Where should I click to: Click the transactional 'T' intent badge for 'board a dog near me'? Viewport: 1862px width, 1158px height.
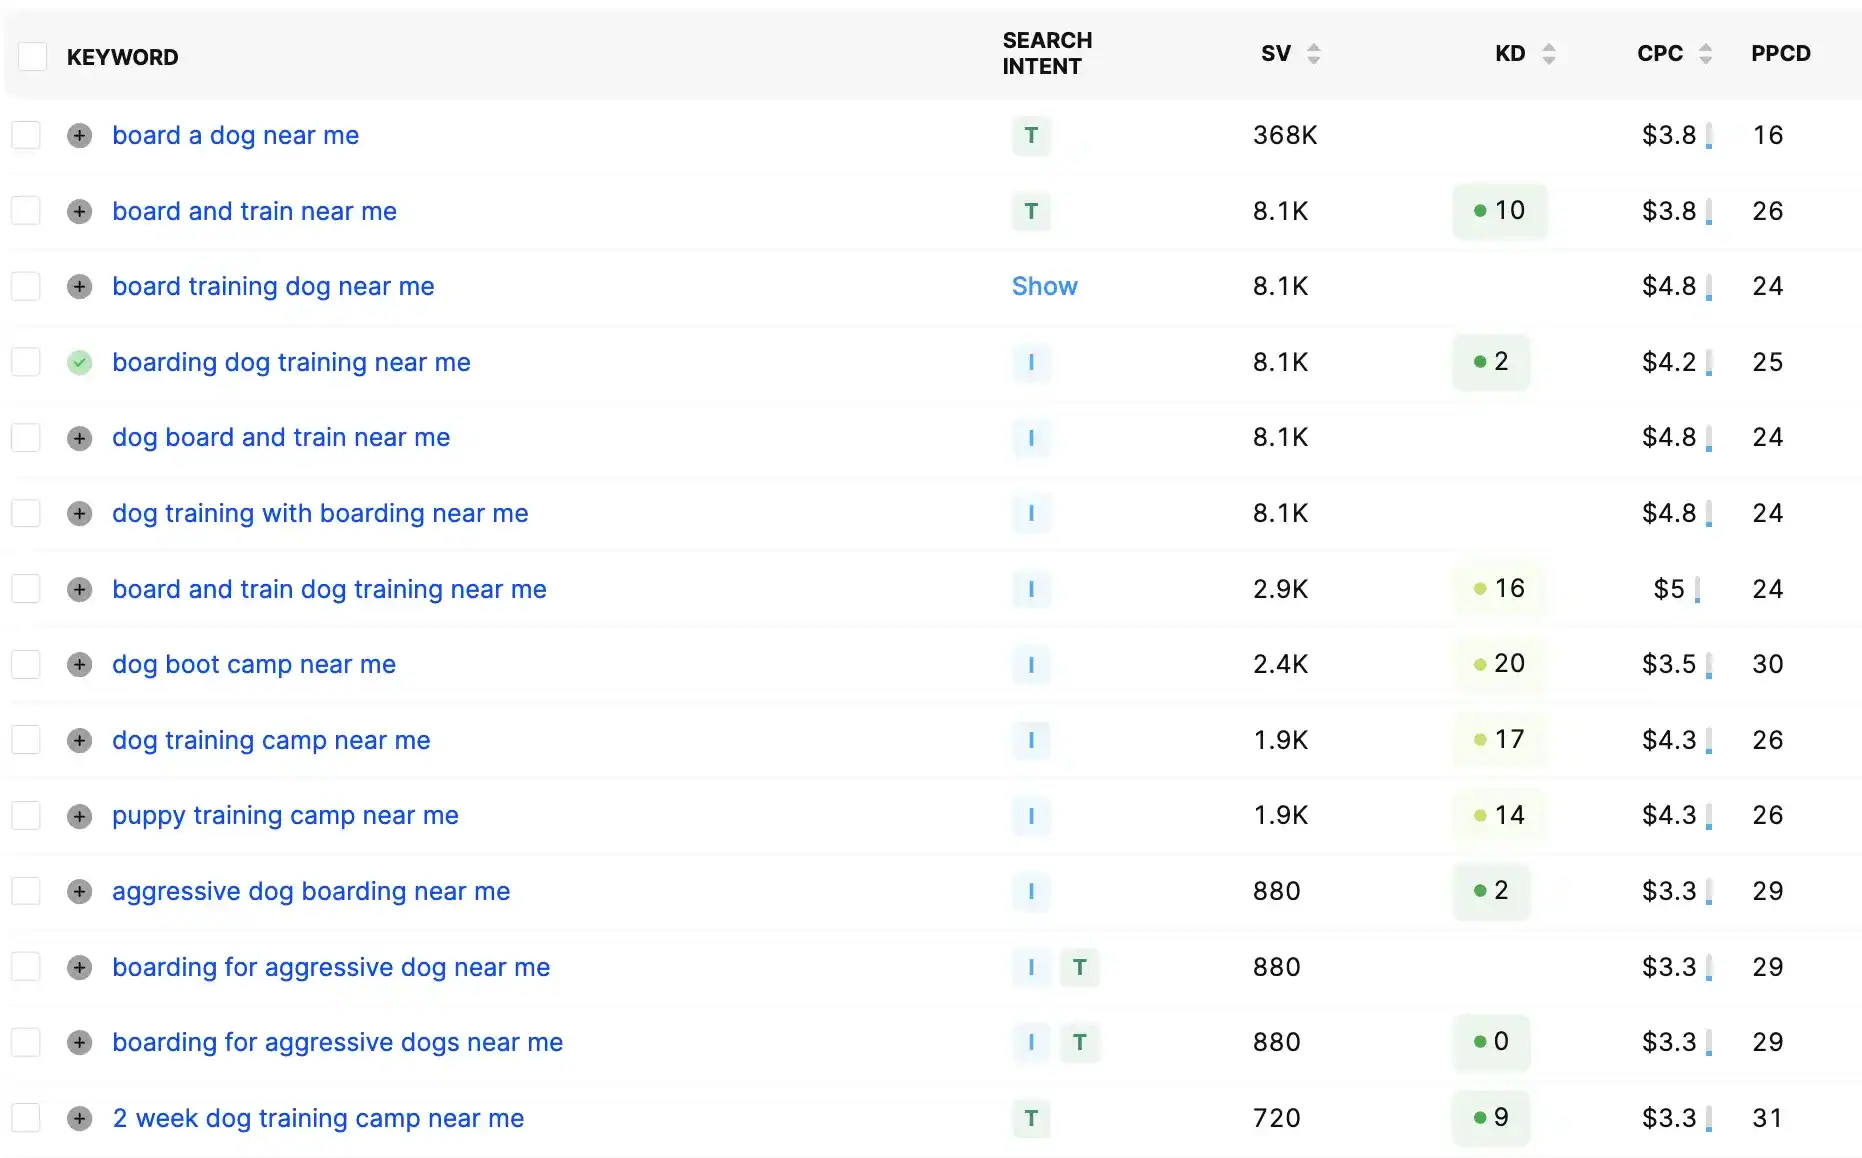click(x=1031, y=136)
